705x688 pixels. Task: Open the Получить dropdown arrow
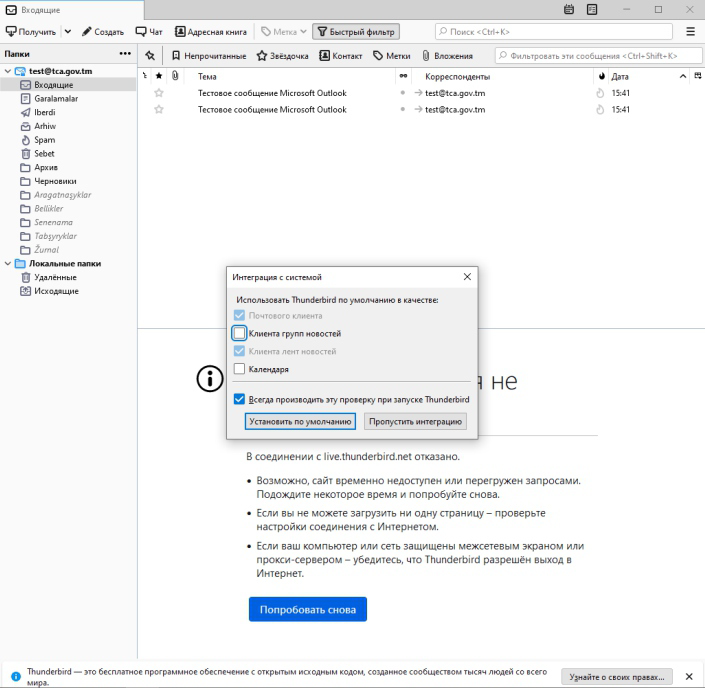(68, 31)
